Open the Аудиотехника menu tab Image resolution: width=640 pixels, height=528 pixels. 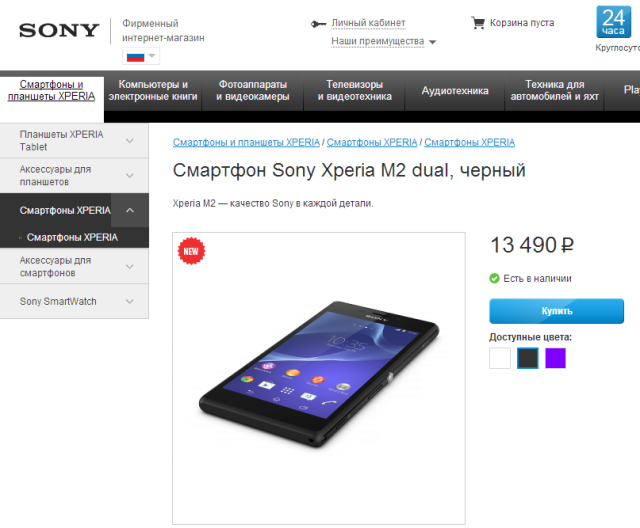click(455, 91)
